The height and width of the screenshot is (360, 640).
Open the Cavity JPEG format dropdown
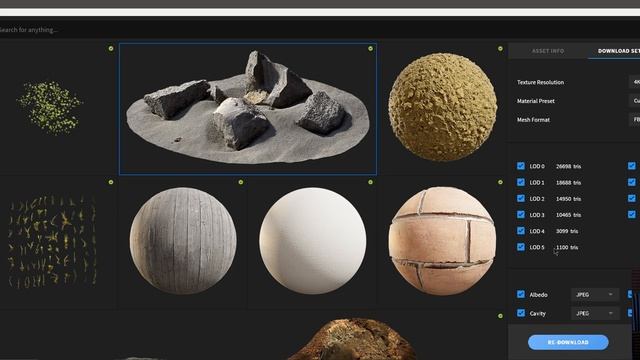click(x=595, y=313)
